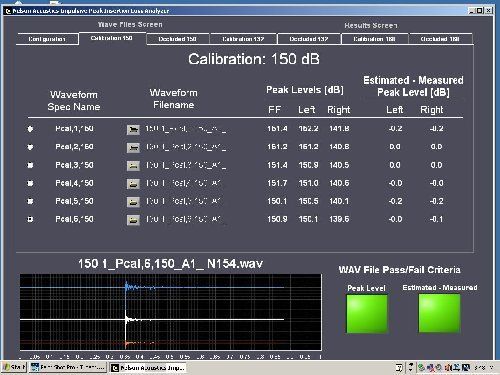Go to the Calibration 132 tab

tap(243, 39)
